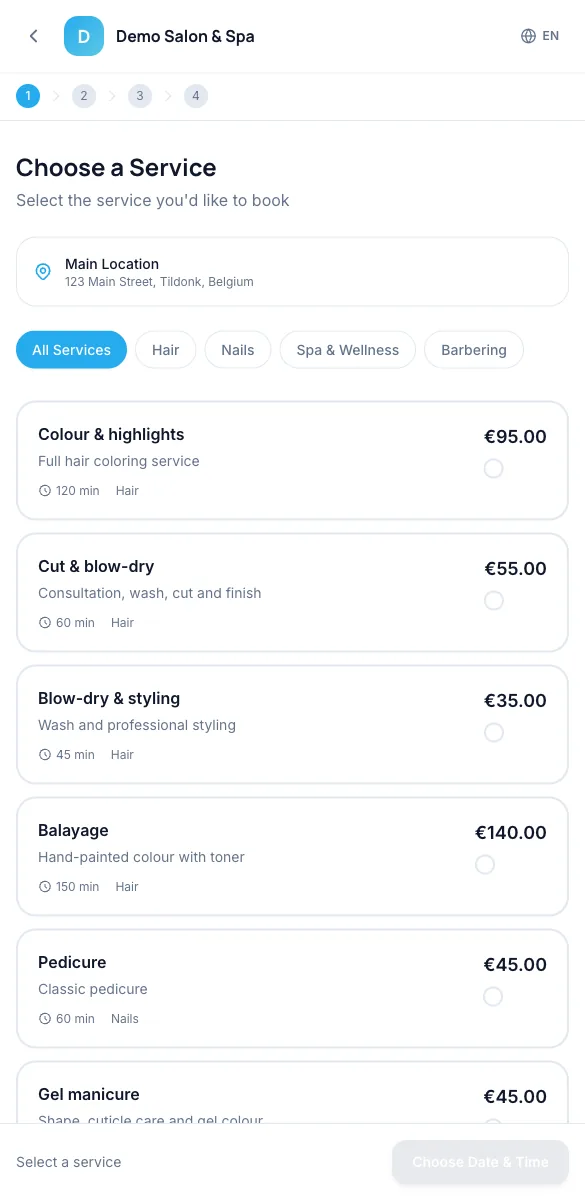Go back using the left arrow icon
585x1200 pixels.
click(x=34, y=36)
